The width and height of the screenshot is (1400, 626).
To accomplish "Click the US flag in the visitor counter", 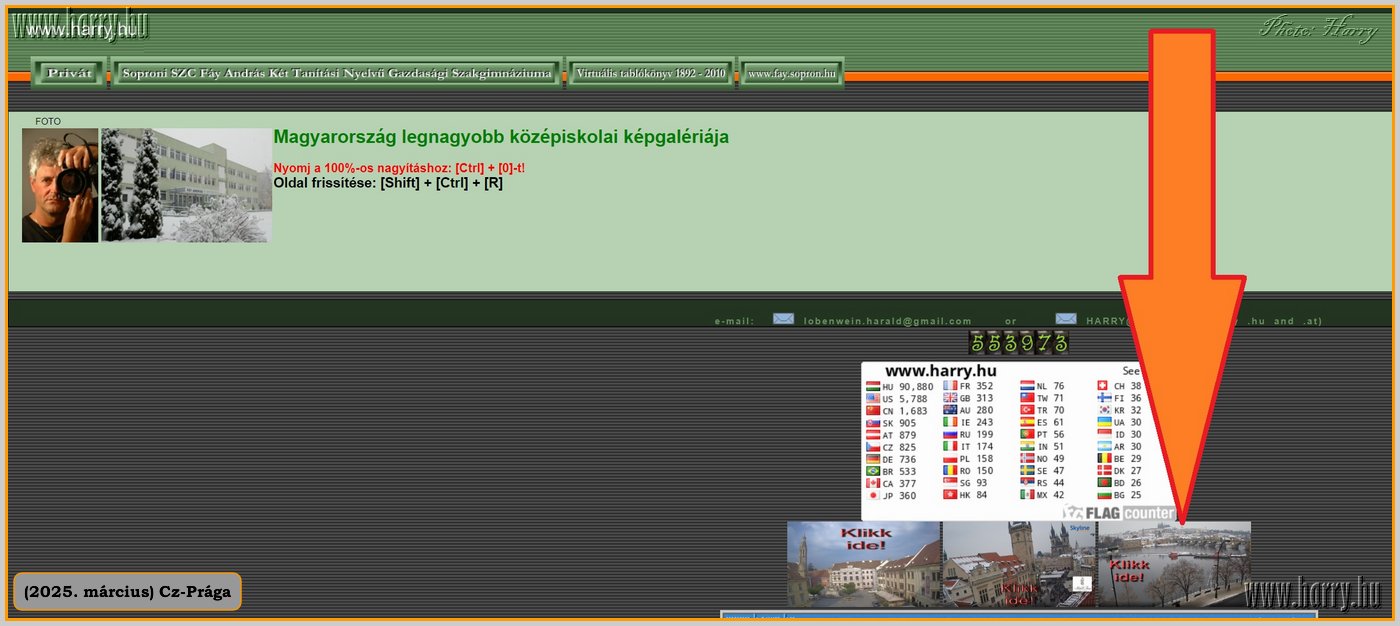I will [x=874, y=398].
